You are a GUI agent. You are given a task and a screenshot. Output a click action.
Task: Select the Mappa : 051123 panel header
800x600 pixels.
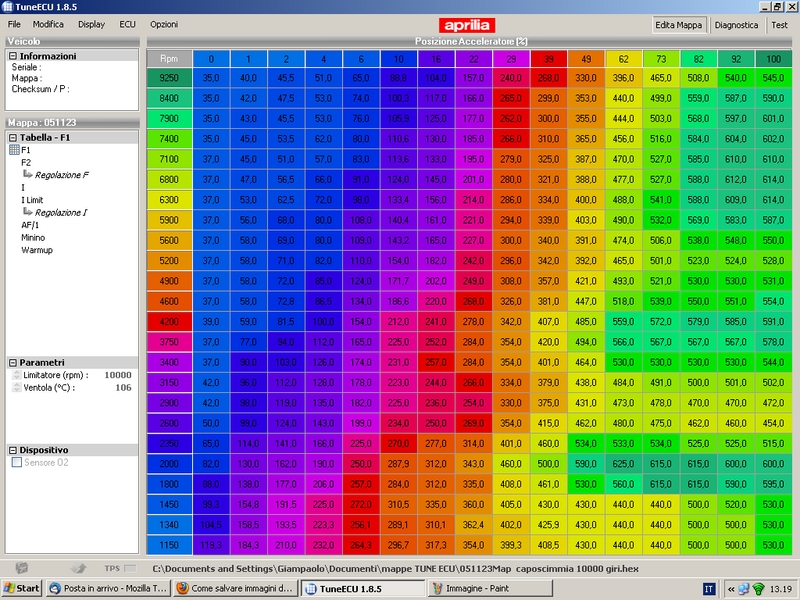[x=72, y=122]
